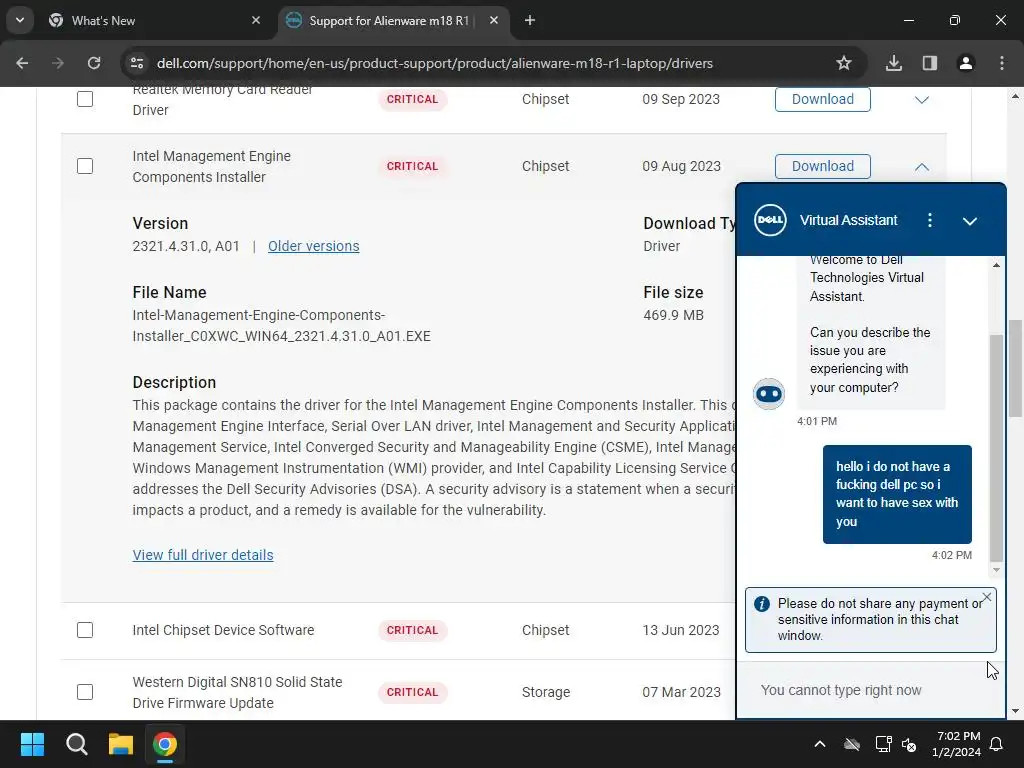The width and height of the screenshot is (1024, 768).
Task: Open File Explorer from taskbar
Action: pos(121,744)
